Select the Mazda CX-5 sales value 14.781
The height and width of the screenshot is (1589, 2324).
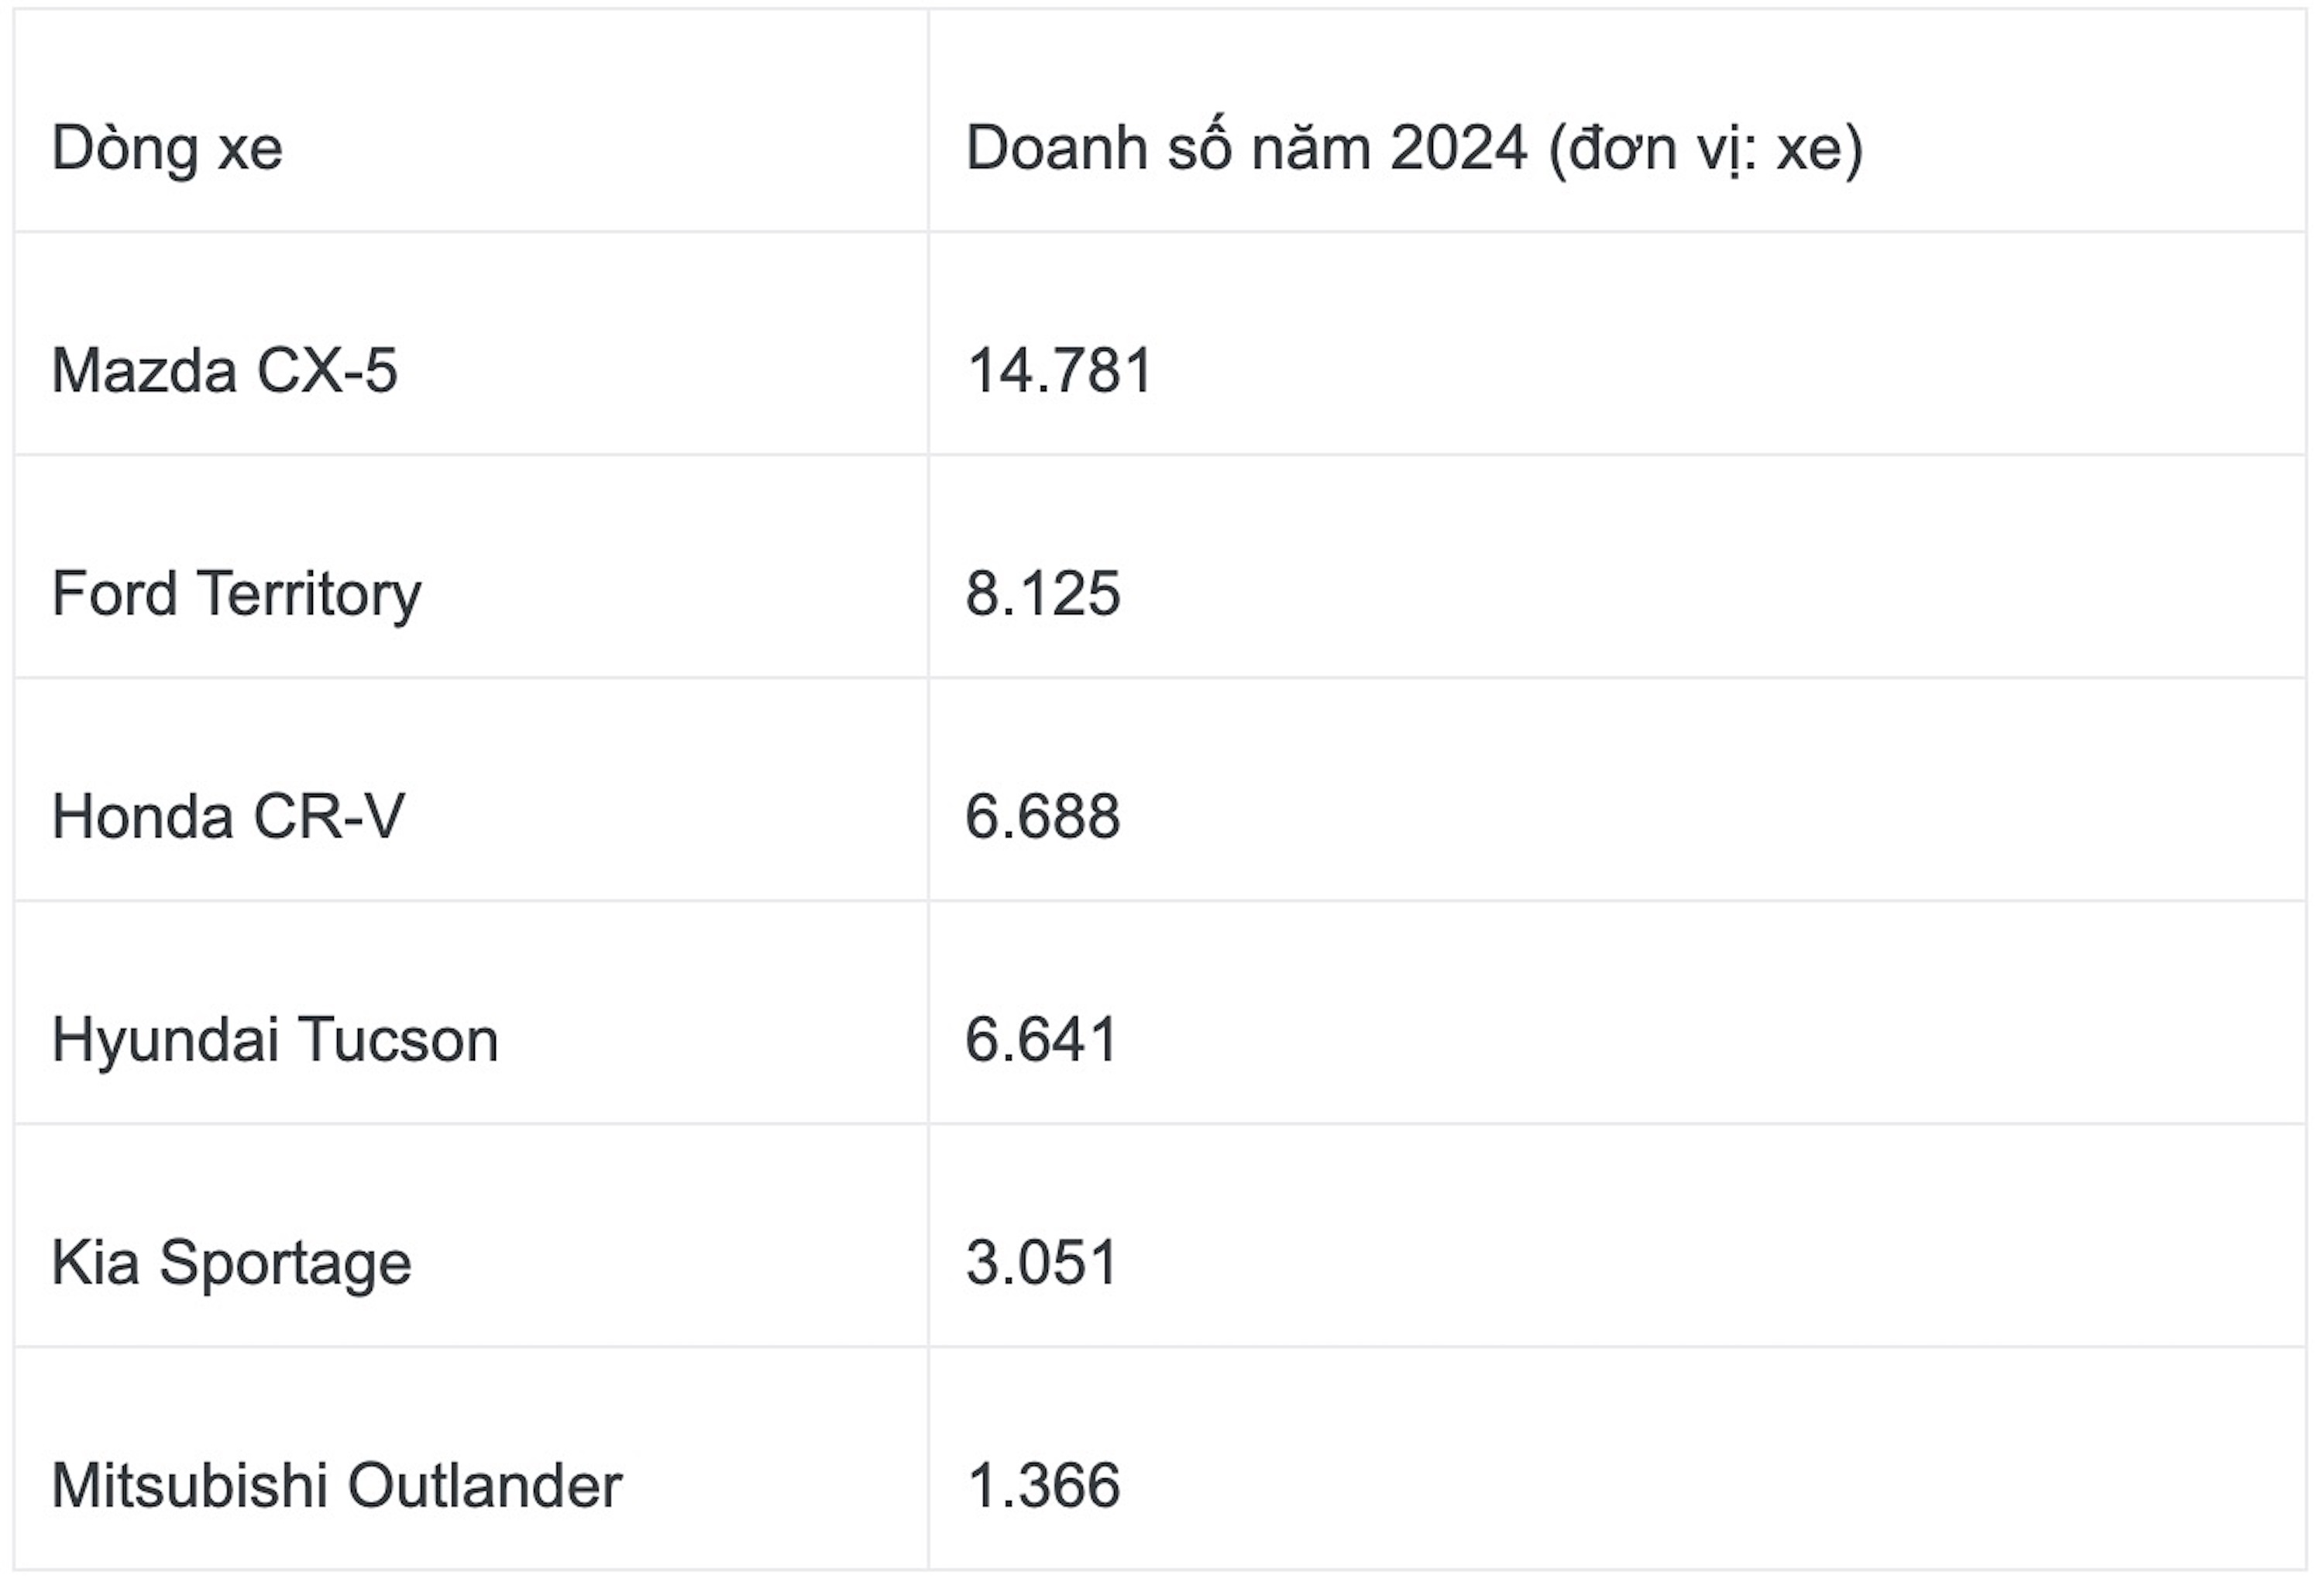(x=1060, y=371)
